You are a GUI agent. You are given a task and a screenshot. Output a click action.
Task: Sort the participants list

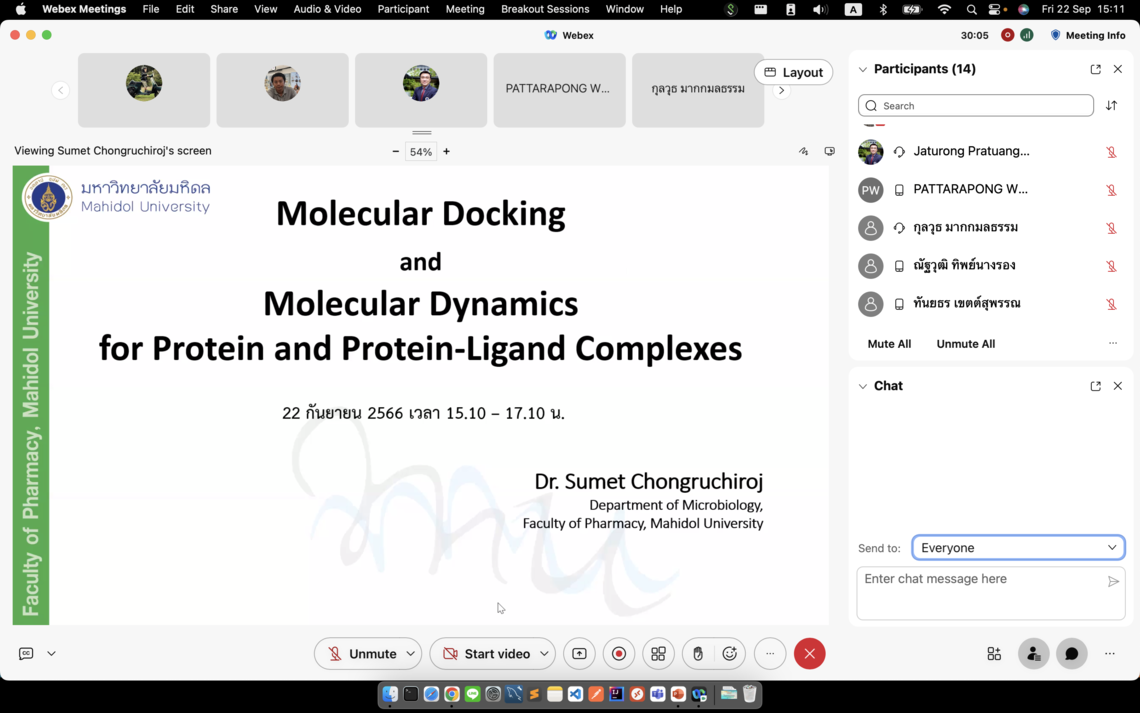[1111, 106]
